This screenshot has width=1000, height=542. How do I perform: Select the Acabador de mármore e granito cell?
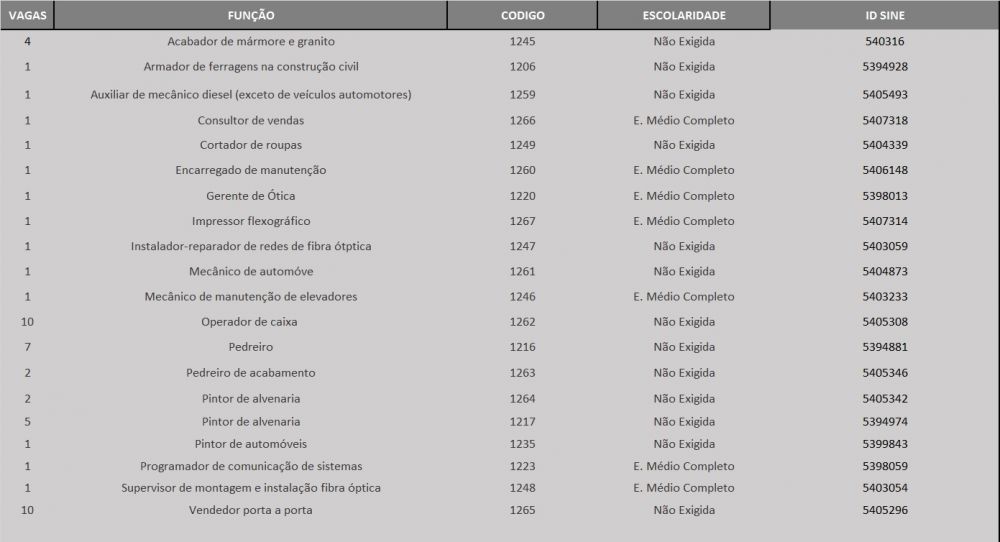tap(250, 42)
